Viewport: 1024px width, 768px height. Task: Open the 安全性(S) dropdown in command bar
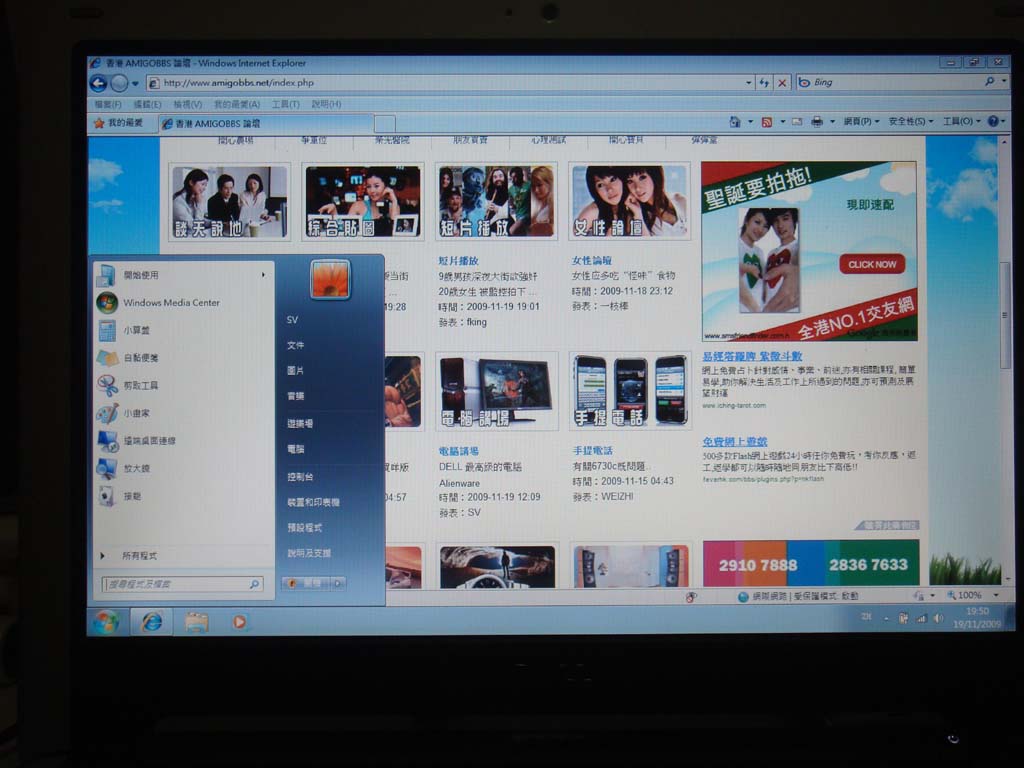coord(911,121)
